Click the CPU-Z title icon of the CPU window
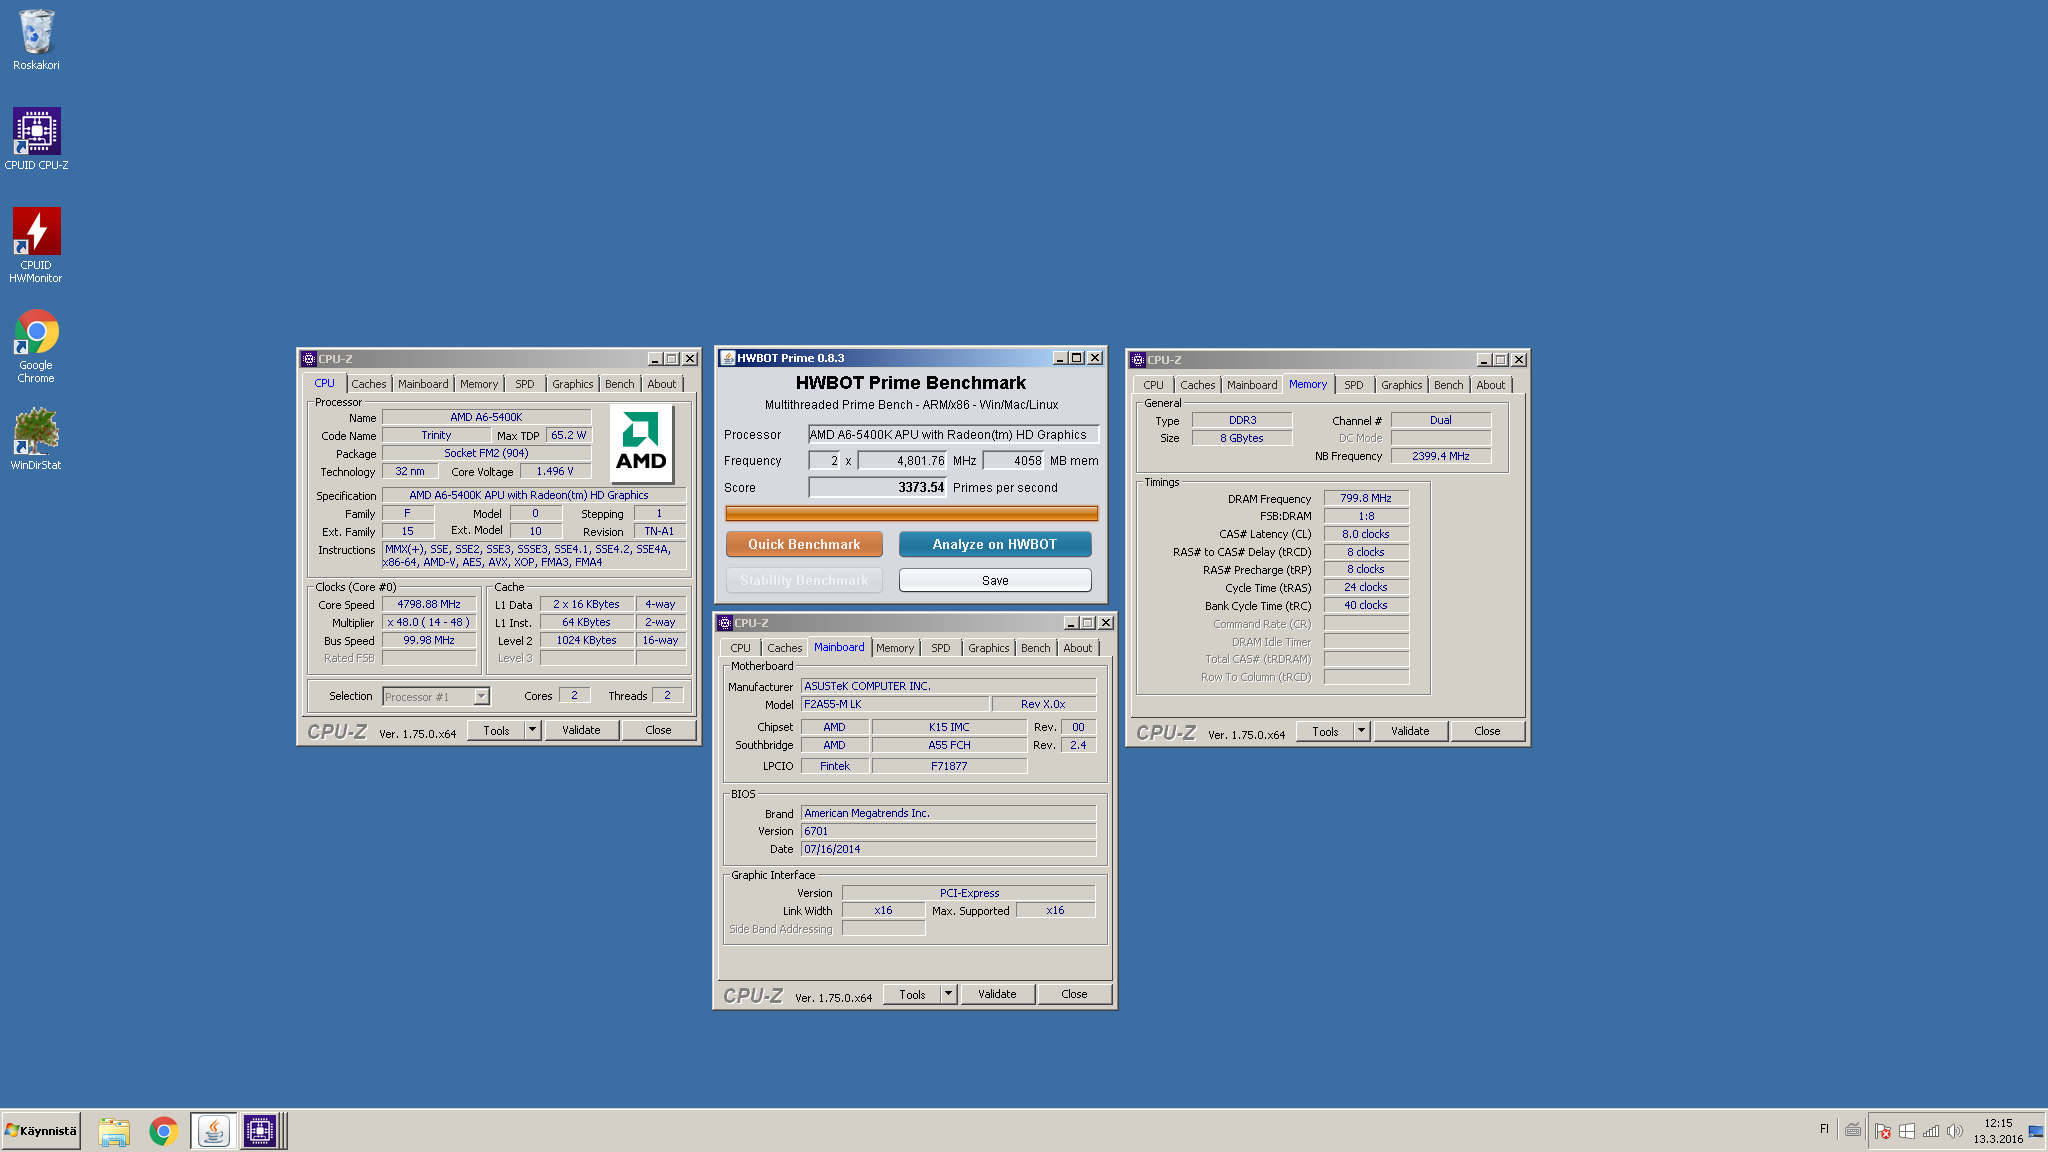Image resolution: width=2048 pixels, height=1152 pixels. tap(309, 359)
